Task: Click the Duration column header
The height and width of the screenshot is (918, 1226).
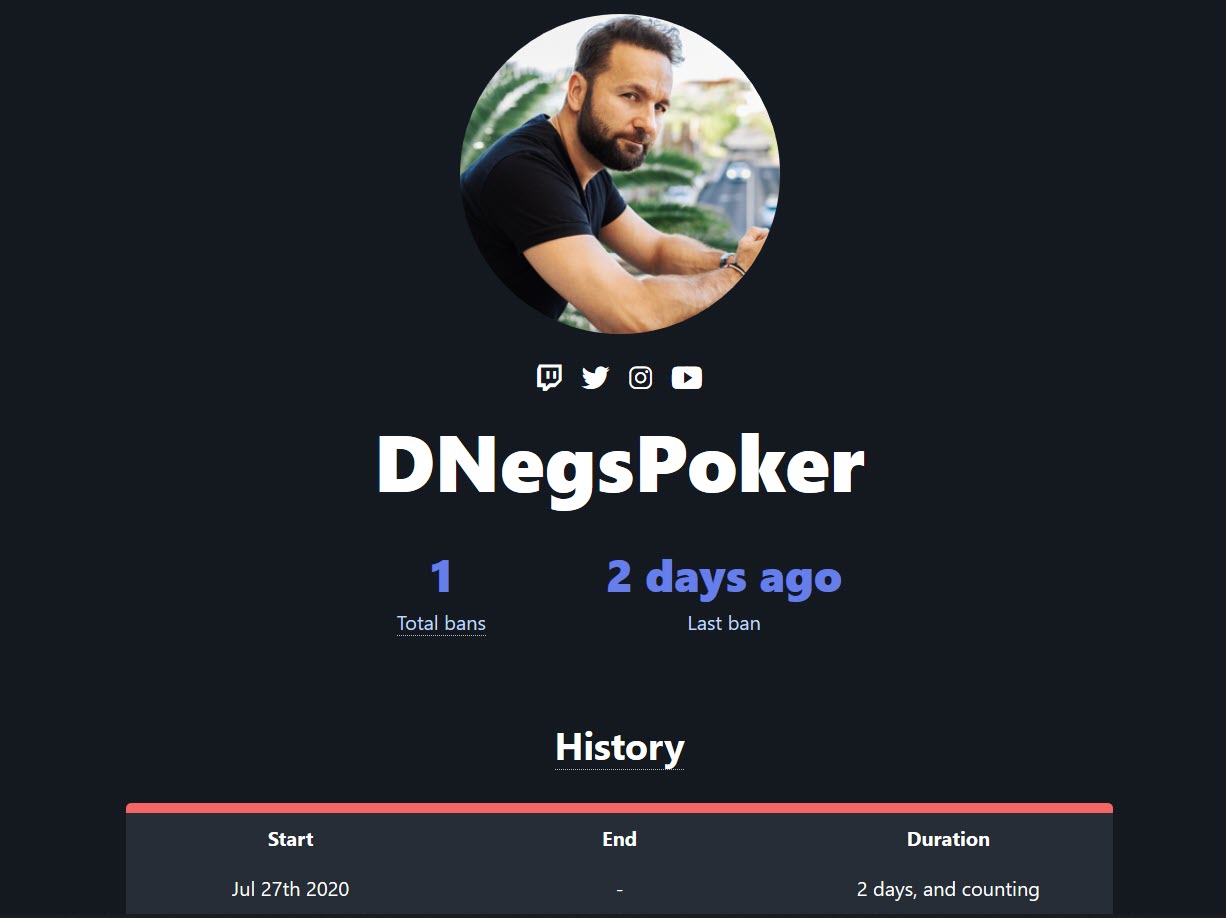Action: [x=948, y=839]
